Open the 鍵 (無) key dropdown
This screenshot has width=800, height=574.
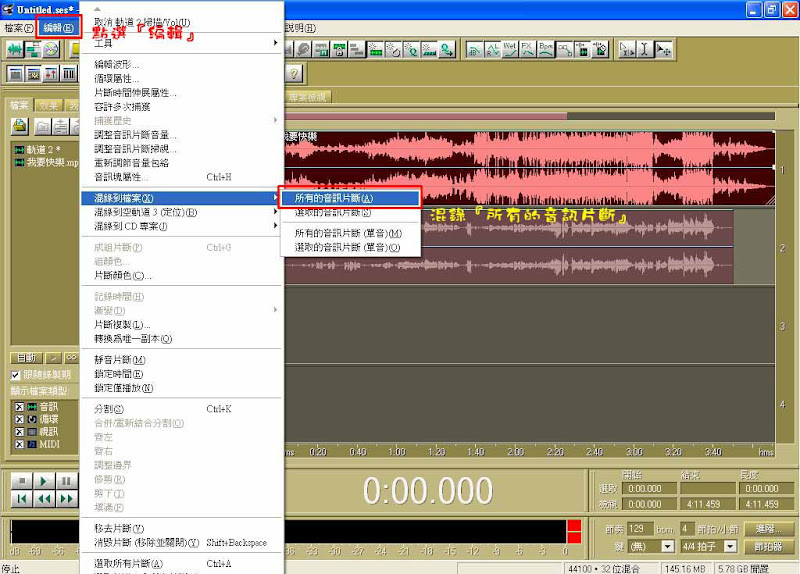[666, 546]
